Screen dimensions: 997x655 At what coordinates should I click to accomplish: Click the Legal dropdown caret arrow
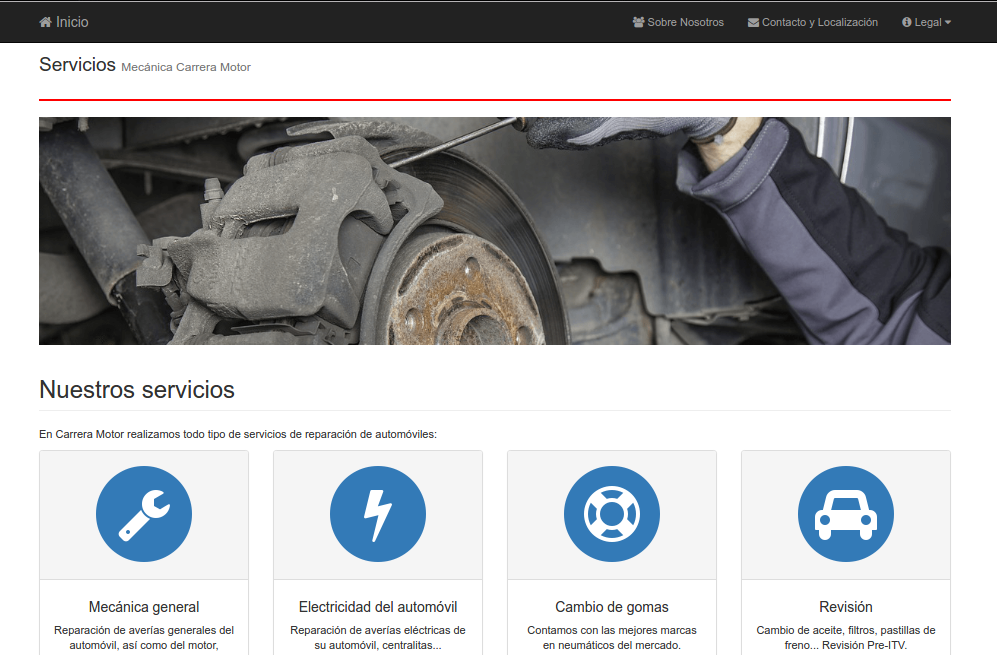tap(948, 22)
